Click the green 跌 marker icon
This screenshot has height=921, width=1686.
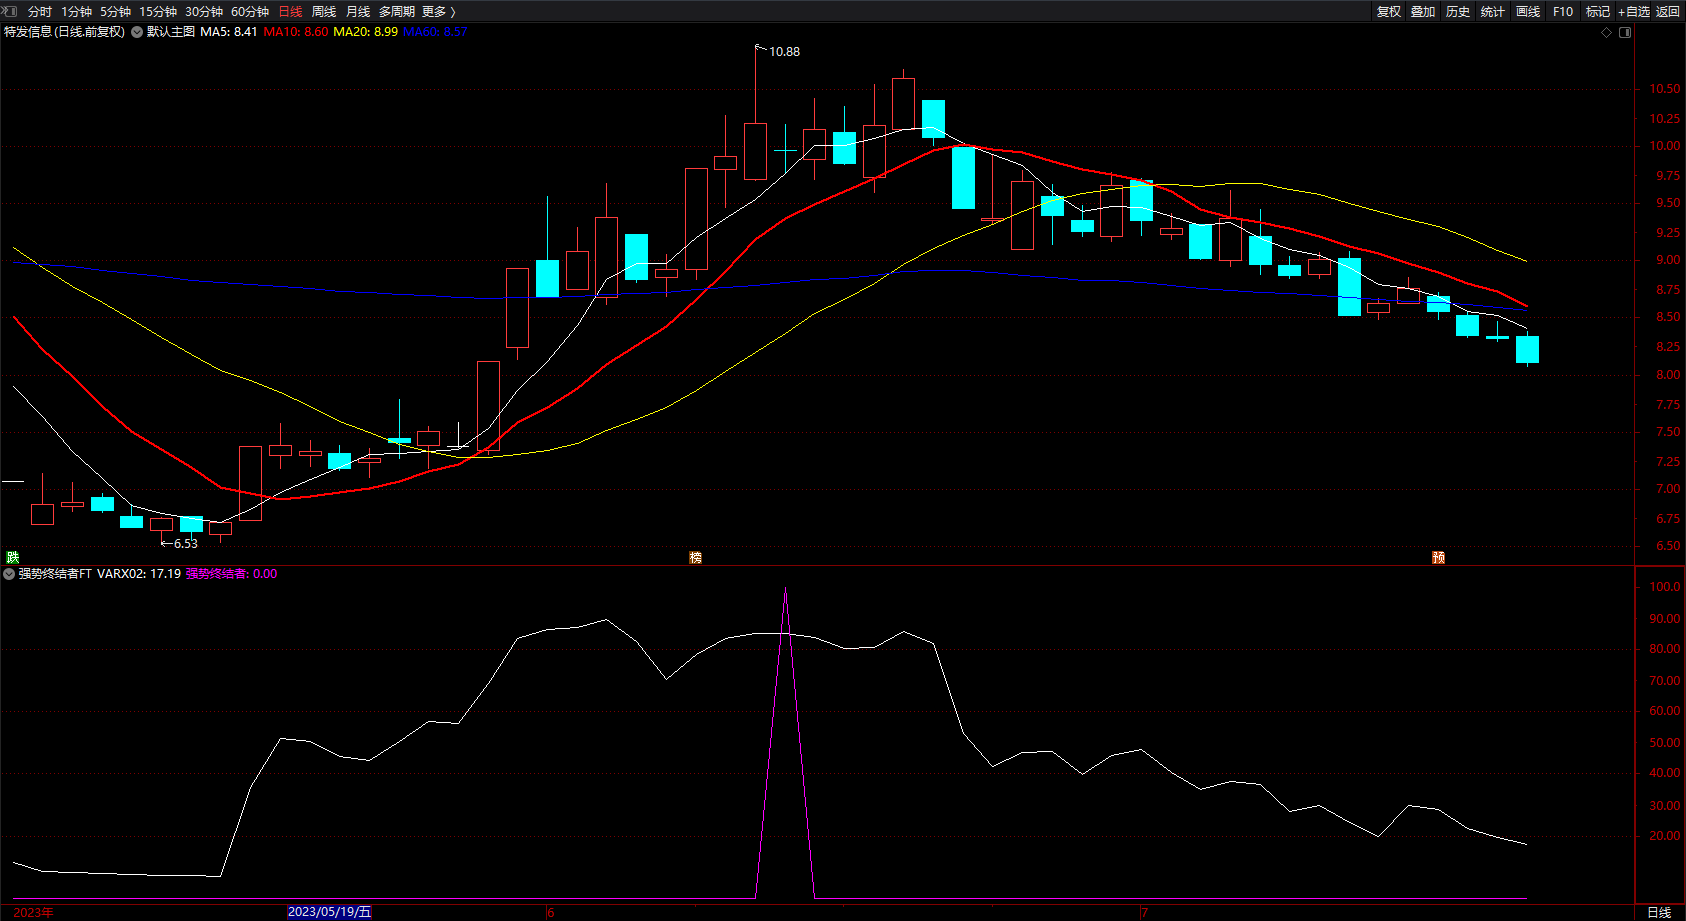(13, 557)
